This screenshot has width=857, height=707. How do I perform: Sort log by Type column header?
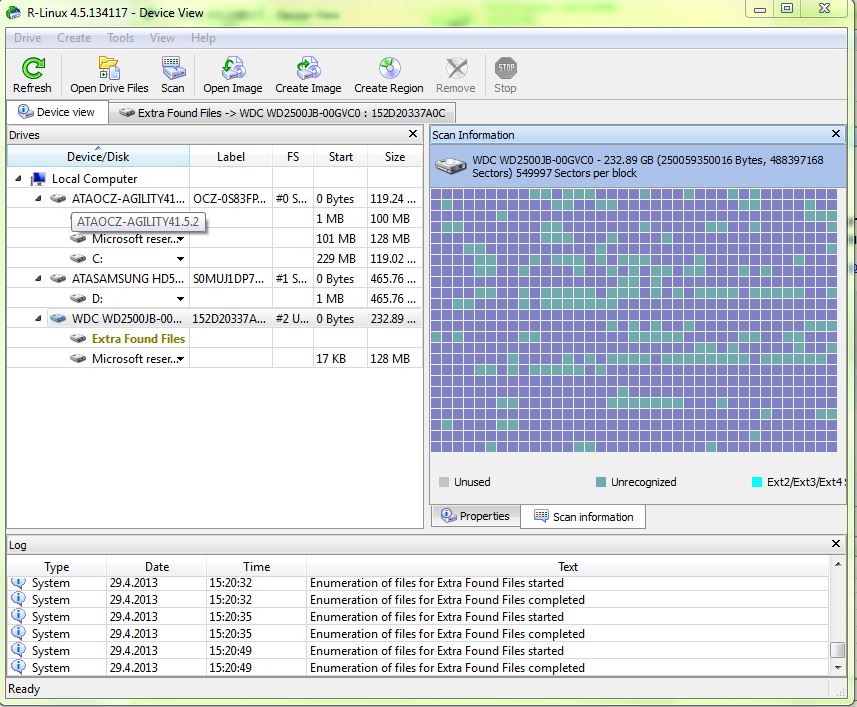pos(57,567)
